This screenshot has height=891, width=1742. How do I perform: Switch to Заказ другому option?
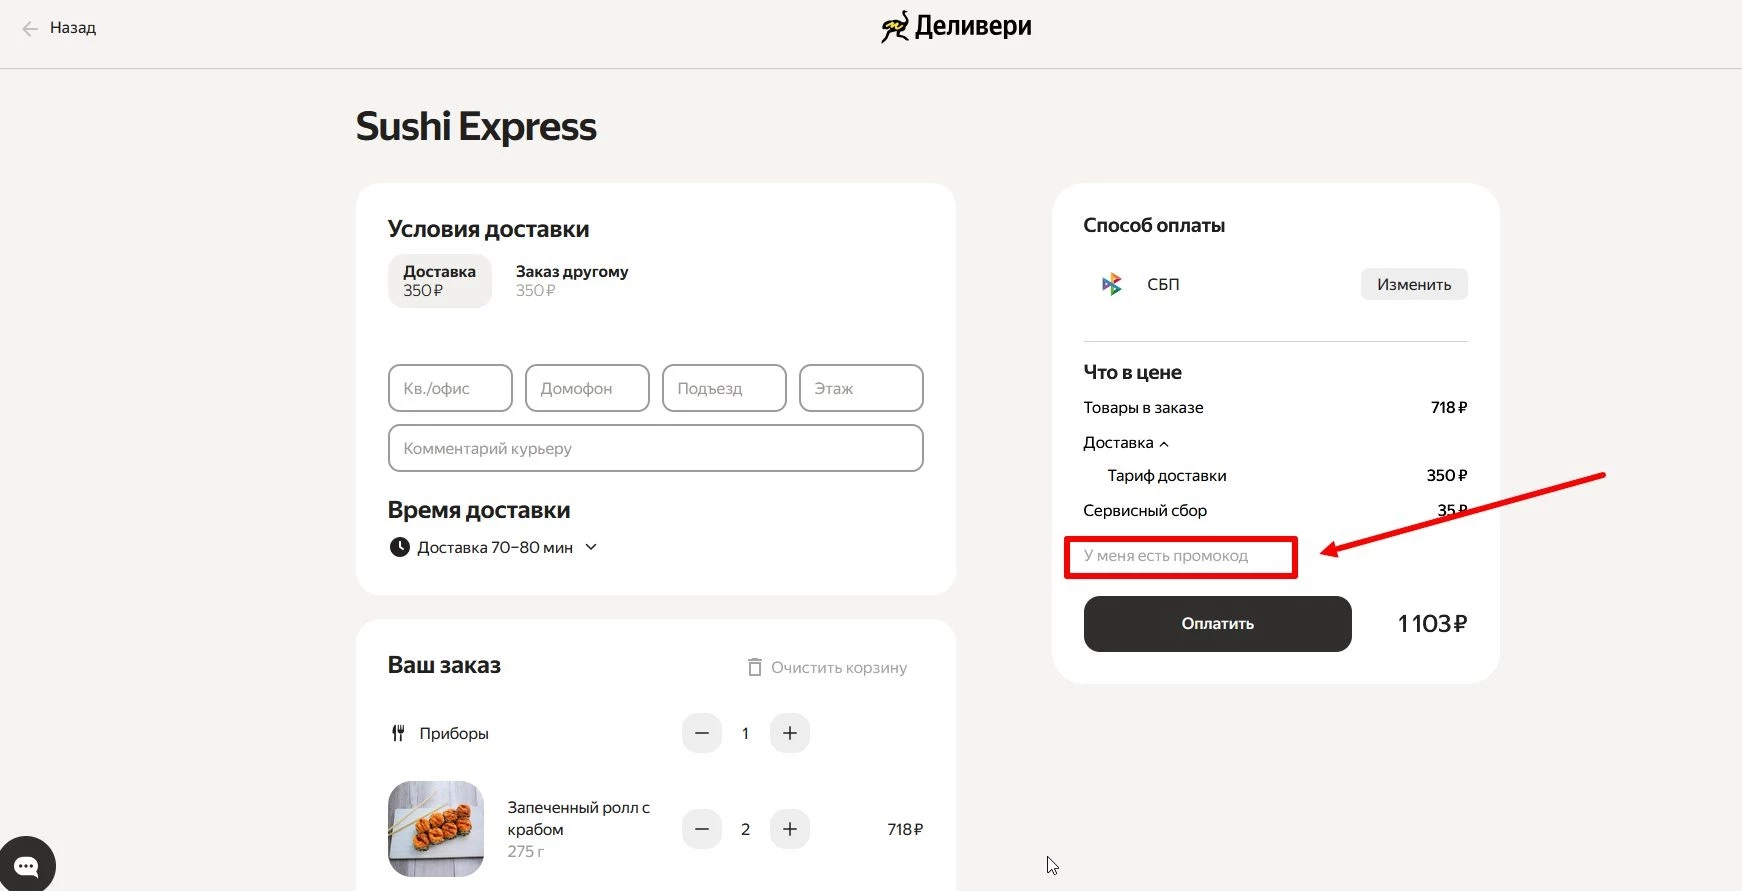click(571, 281)
